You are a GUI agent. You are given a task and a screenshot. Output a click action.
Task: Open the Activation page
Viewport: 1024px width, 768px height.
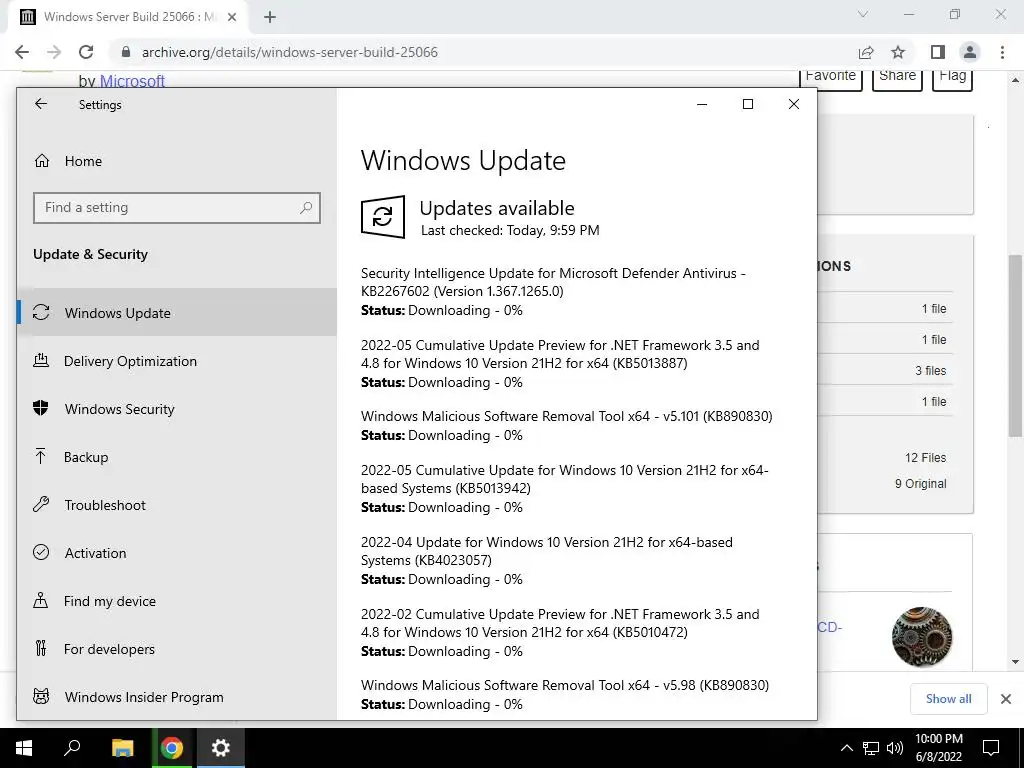point(176,553)
